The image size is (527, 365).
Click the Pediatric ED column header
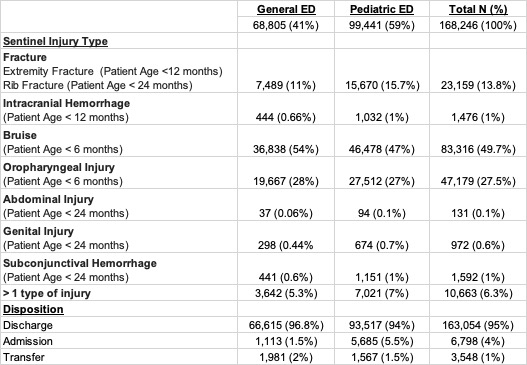pos(381,9)
